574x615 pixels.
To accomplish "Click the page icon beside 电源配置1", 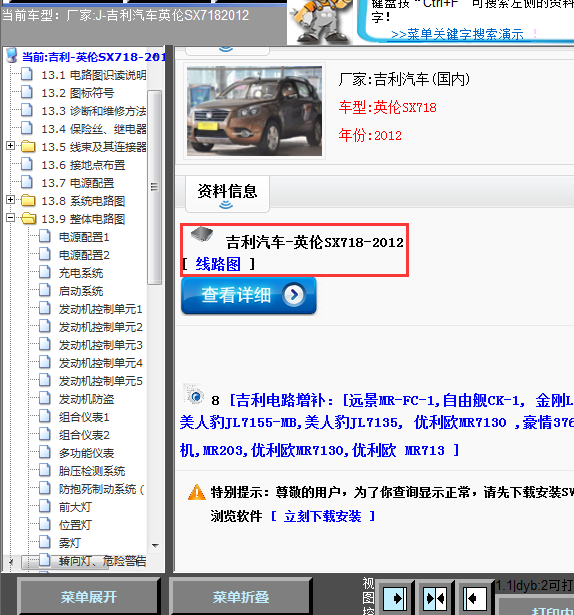I will [45, 237].
